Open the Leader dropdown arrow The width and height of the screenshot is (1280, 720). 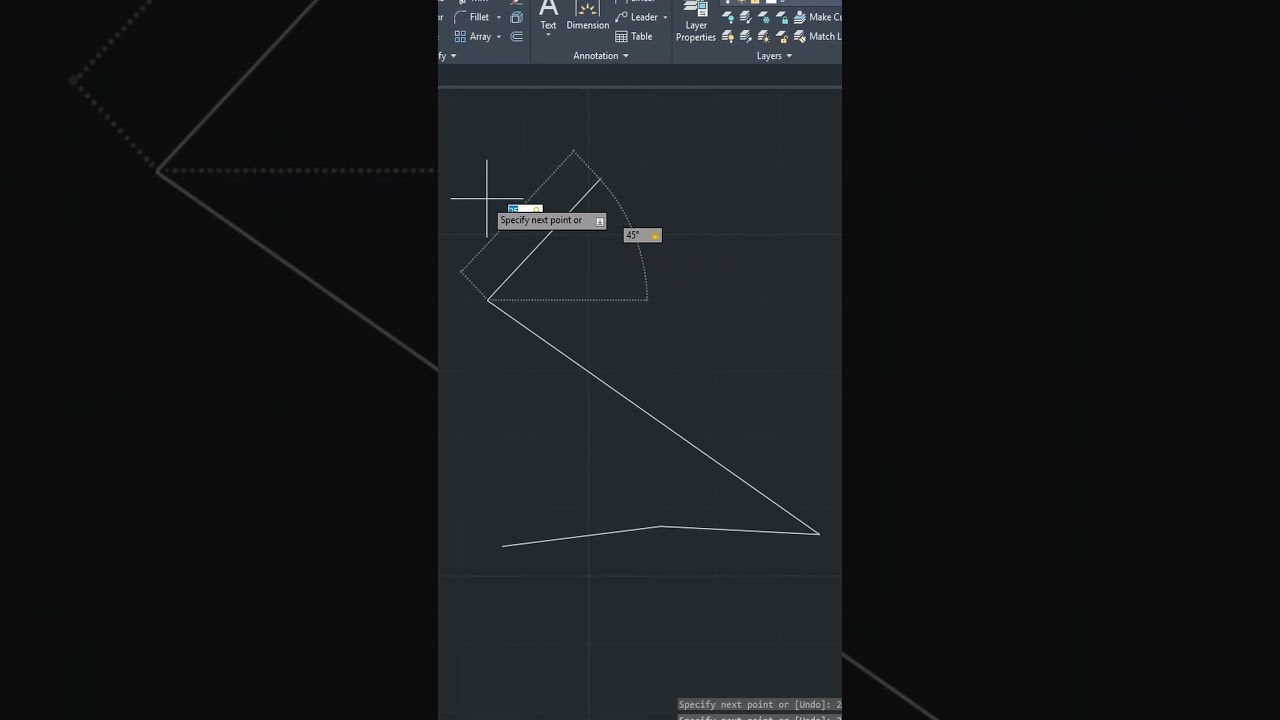coord(665,17)
